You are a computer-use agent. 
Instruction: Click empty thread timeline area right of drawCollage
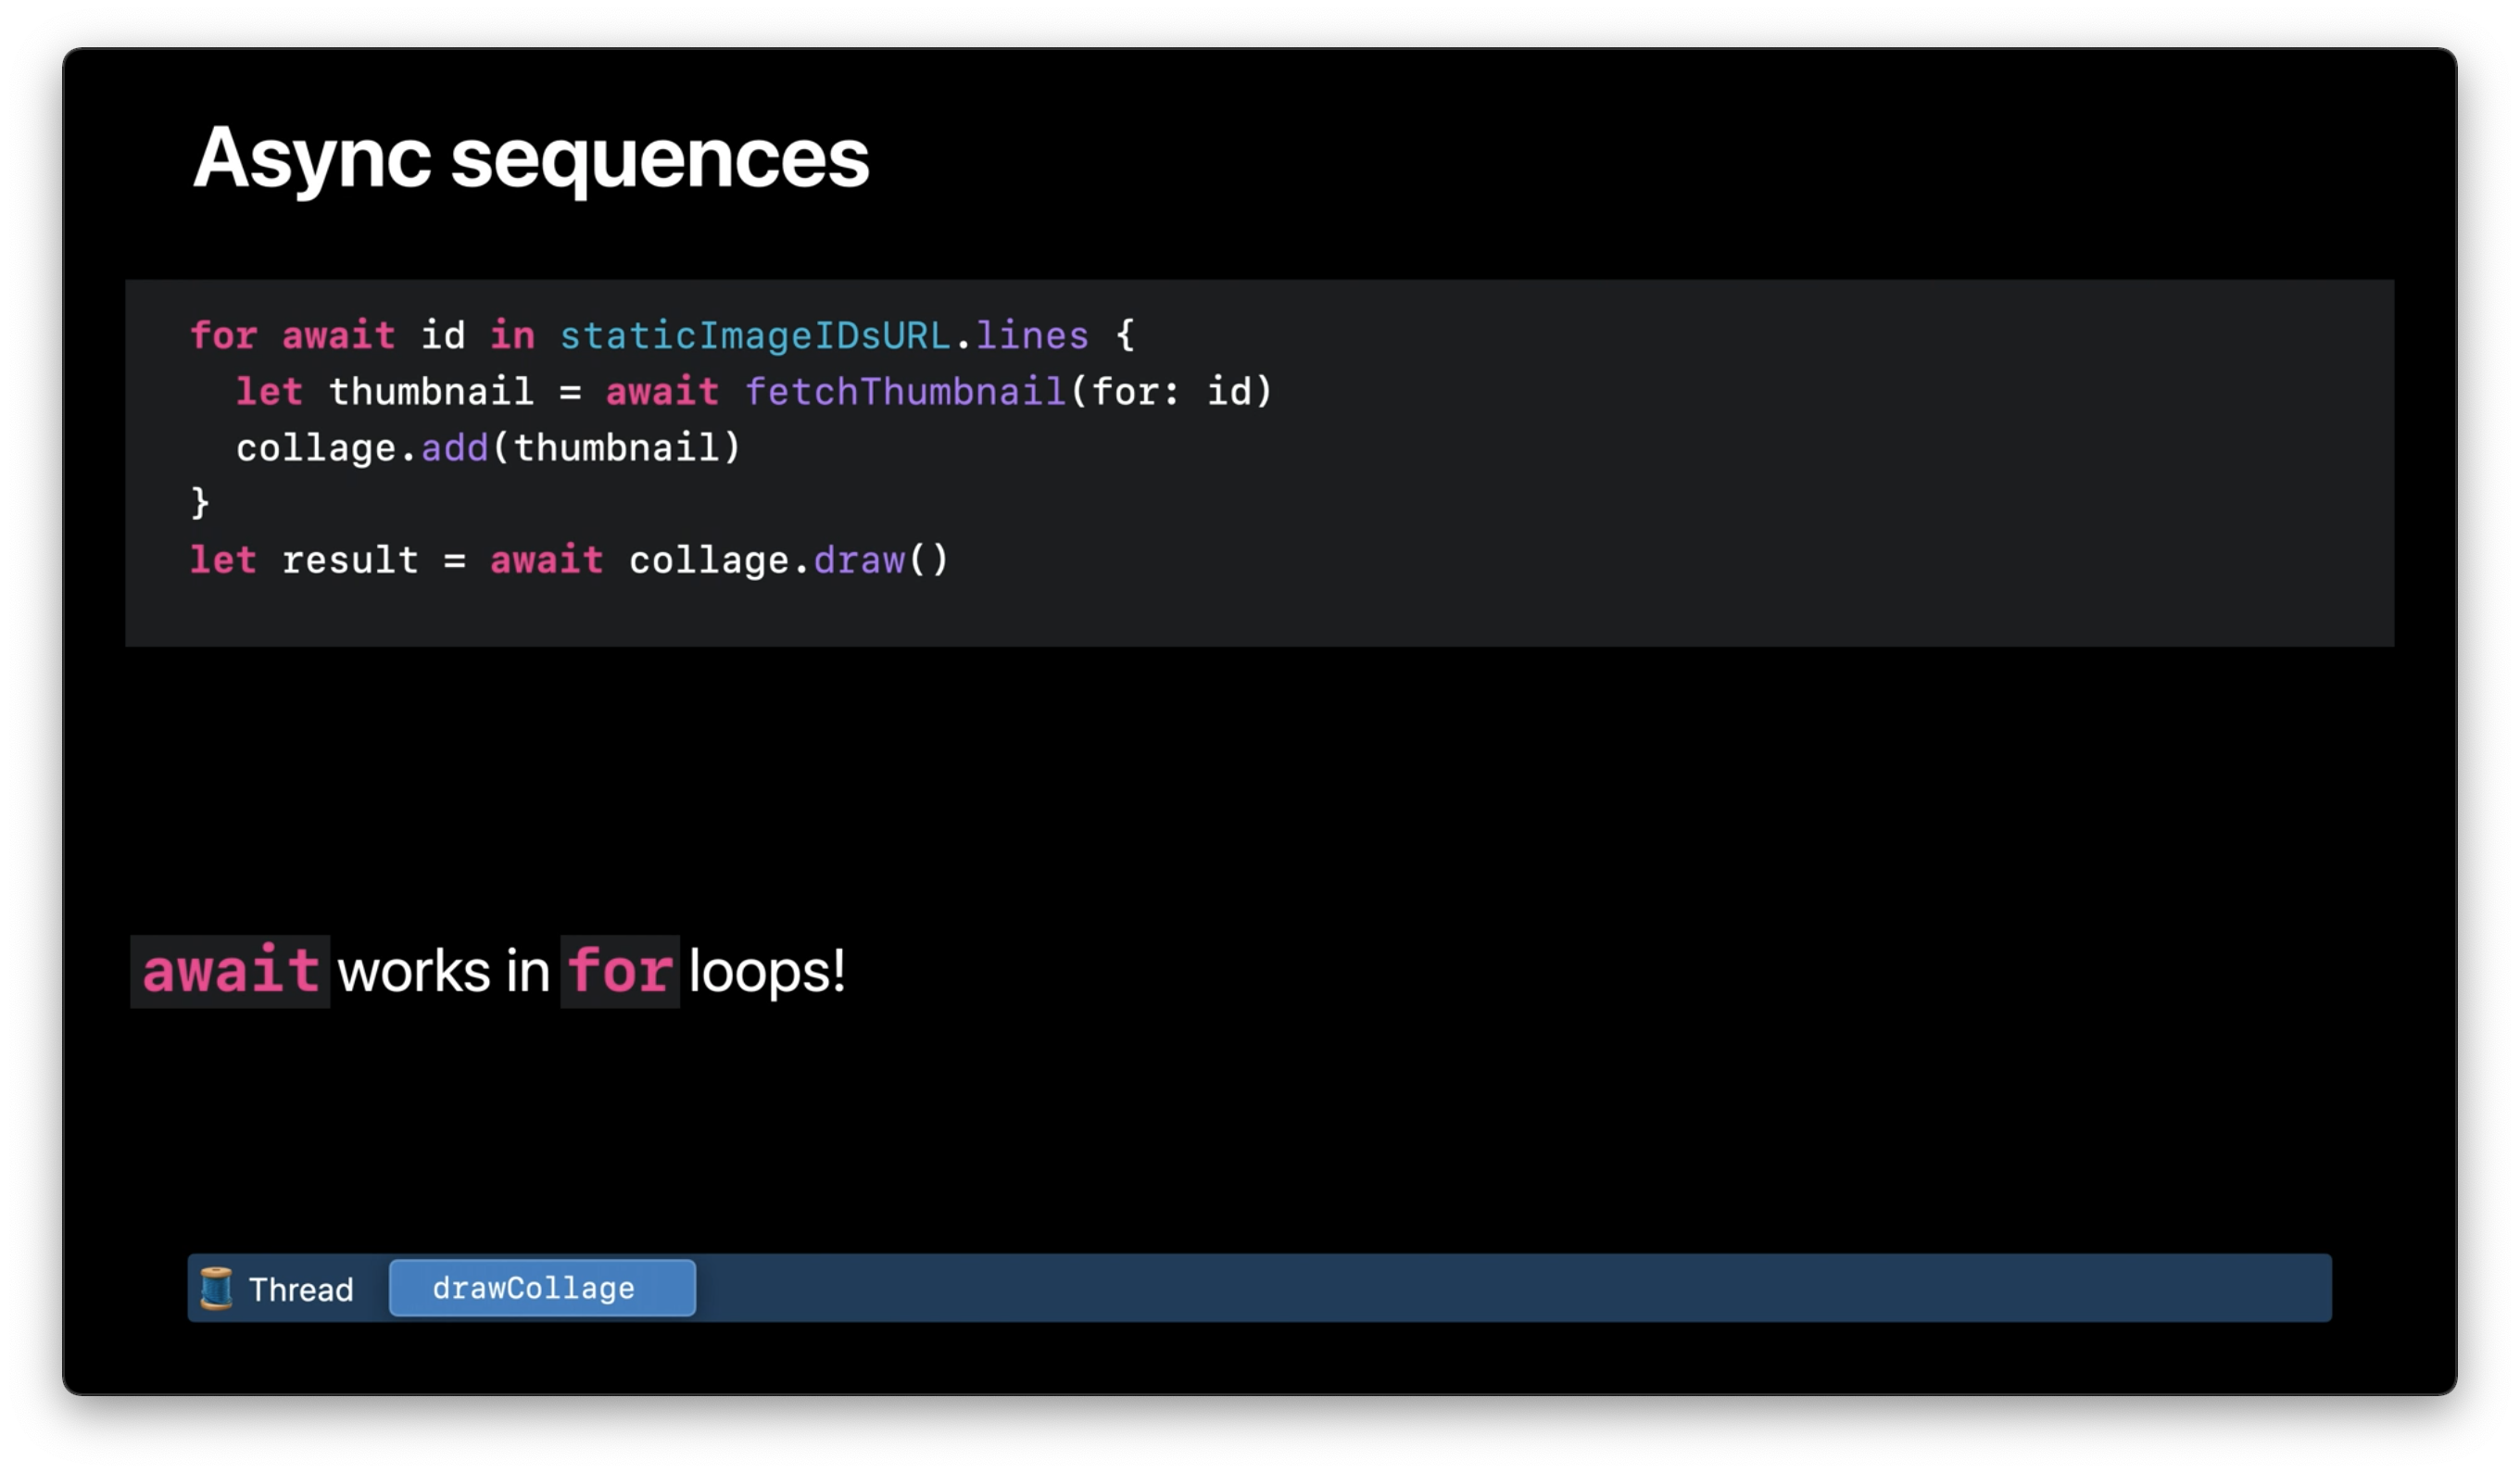(1500, 1288)
